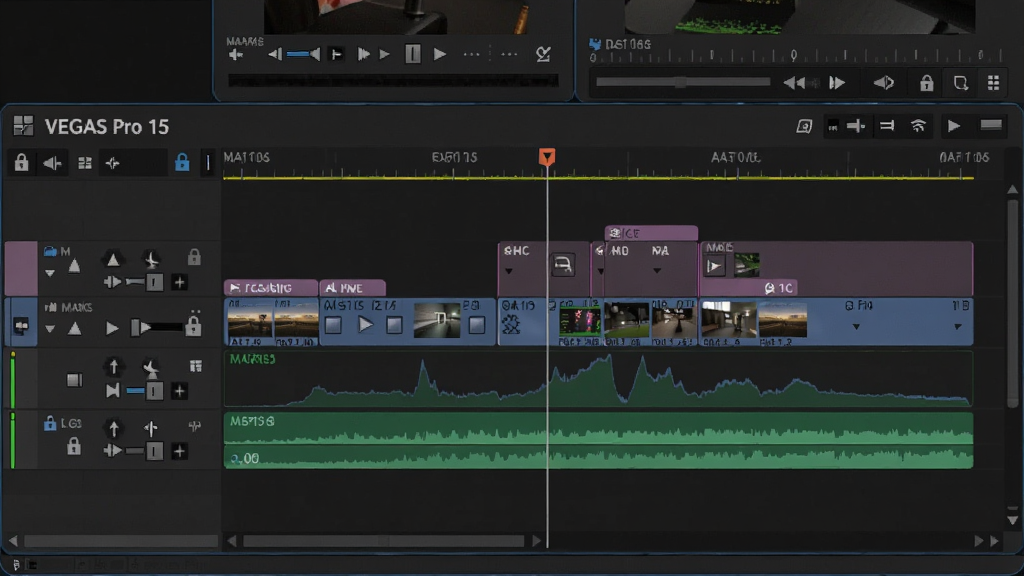1024x576 pixels.
Task: Select the green thumbnail in the MAE purple clip
Action: click(746, 264)
